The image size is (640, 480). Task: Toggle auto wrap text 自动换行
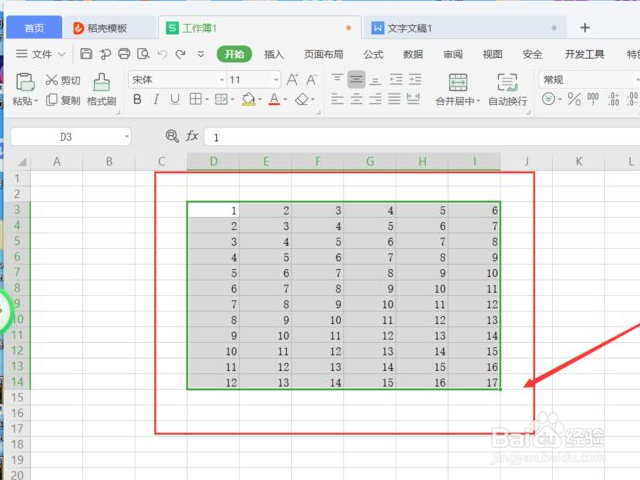pyautogui.click(x=507, y=90)
